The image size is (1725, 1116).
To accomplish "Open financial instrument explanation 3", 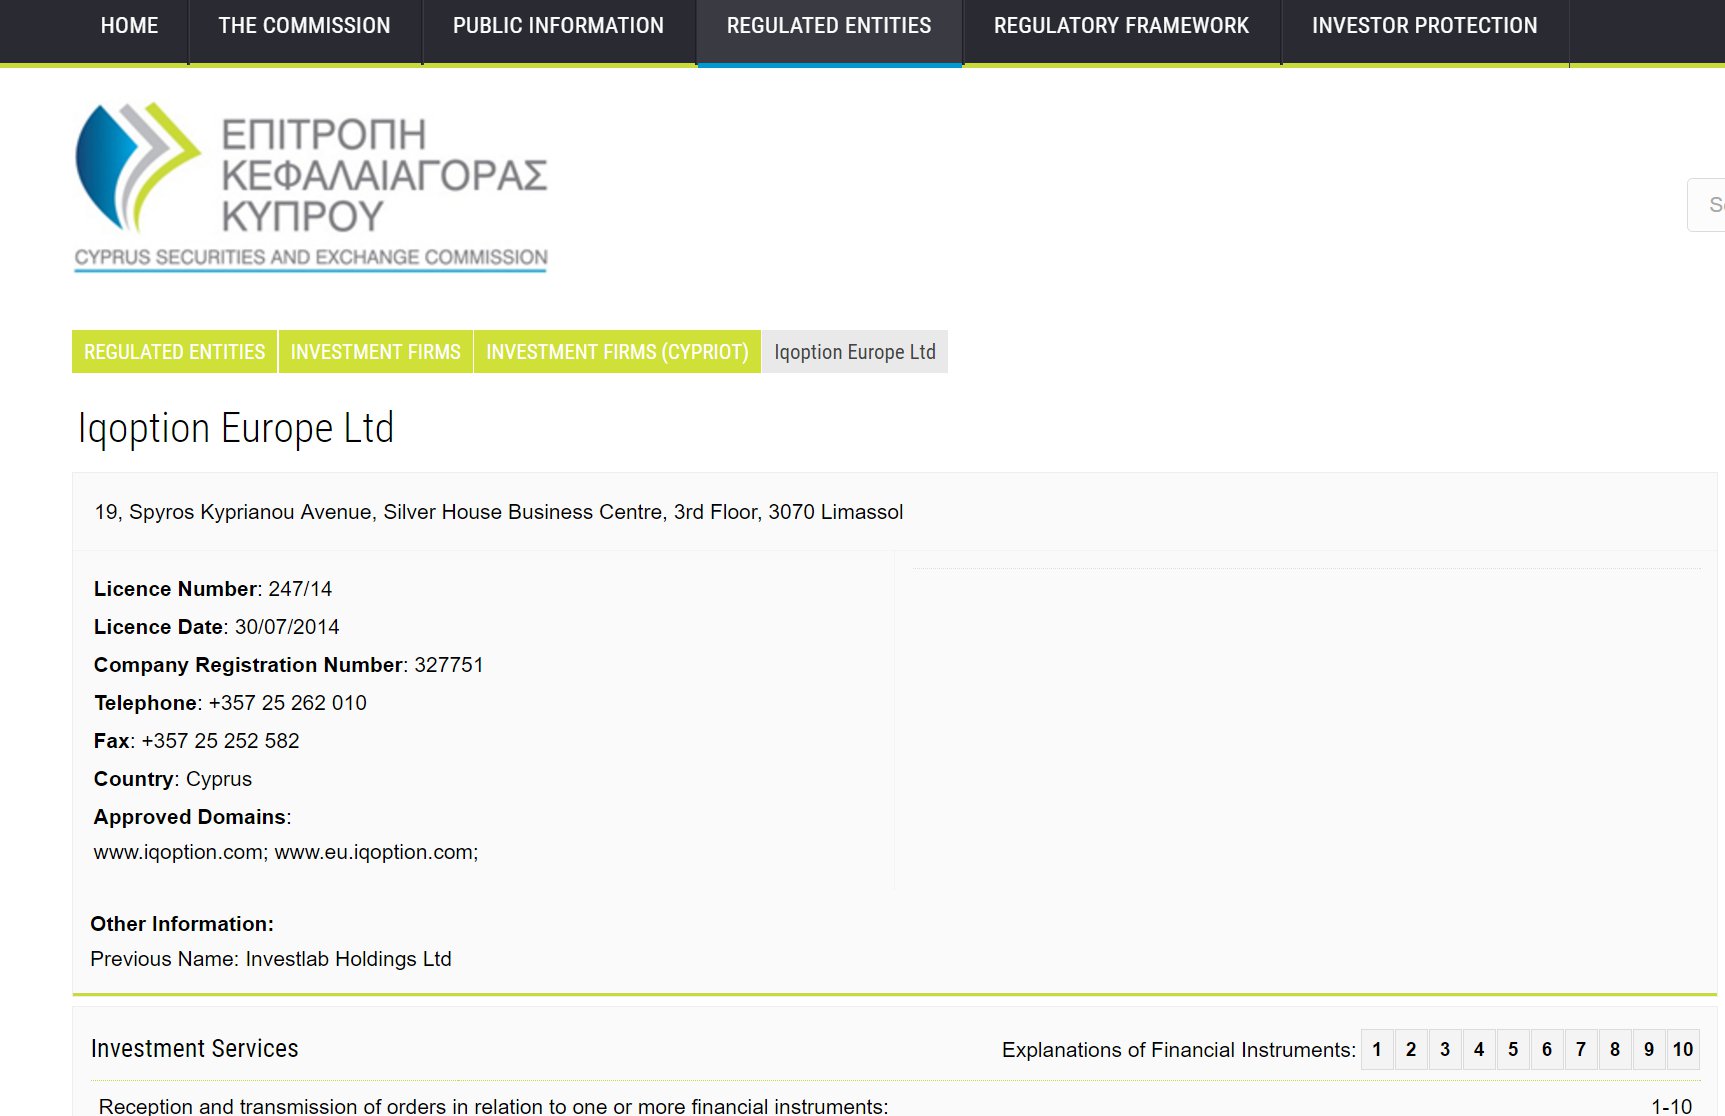I will tap(1445, 1050).
